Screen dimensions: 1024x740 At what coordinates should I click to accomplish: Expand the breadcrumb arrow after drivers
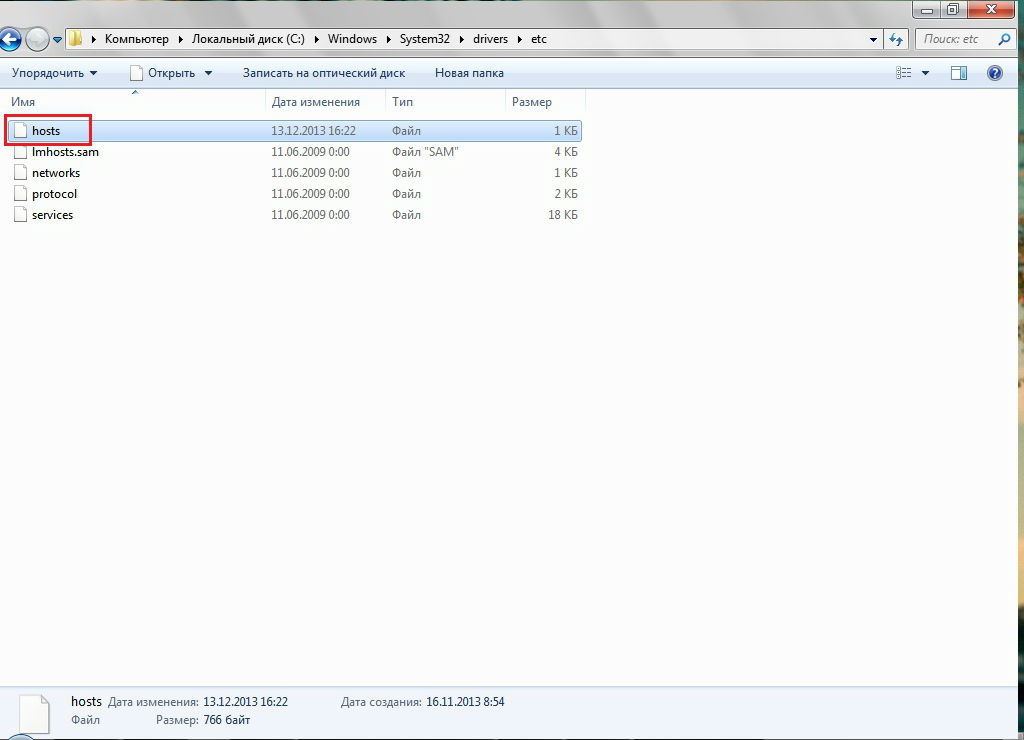[x=519, y=39]
